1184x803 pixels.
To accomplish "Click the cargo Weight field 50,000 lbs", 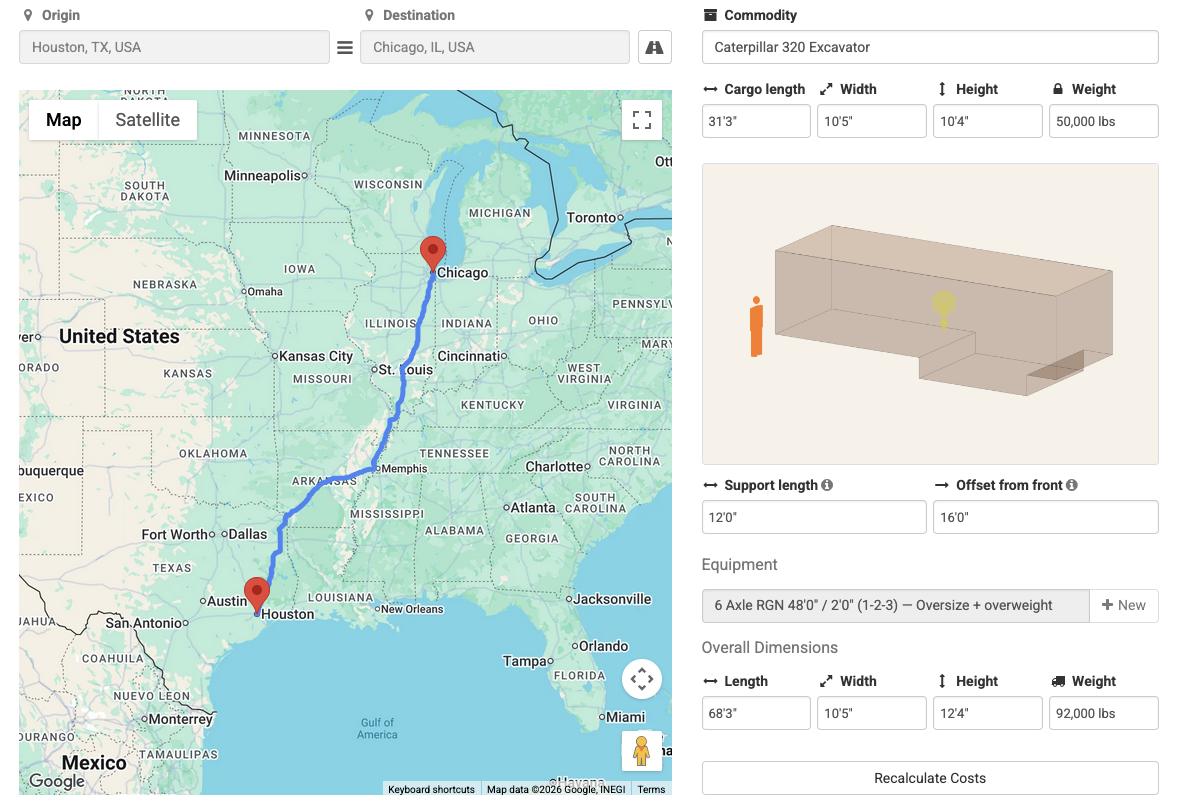I will click(1104, 122).
